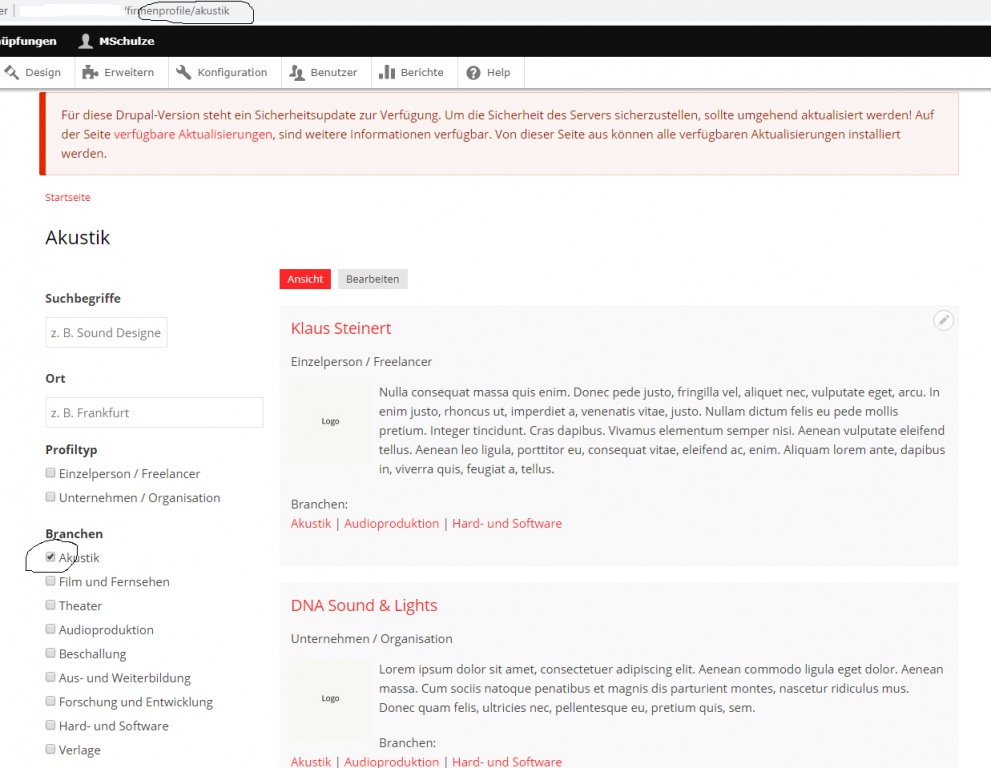Select the Audioproduktion filter checkbox
The image size is (991, 768).
coord(51,629)
